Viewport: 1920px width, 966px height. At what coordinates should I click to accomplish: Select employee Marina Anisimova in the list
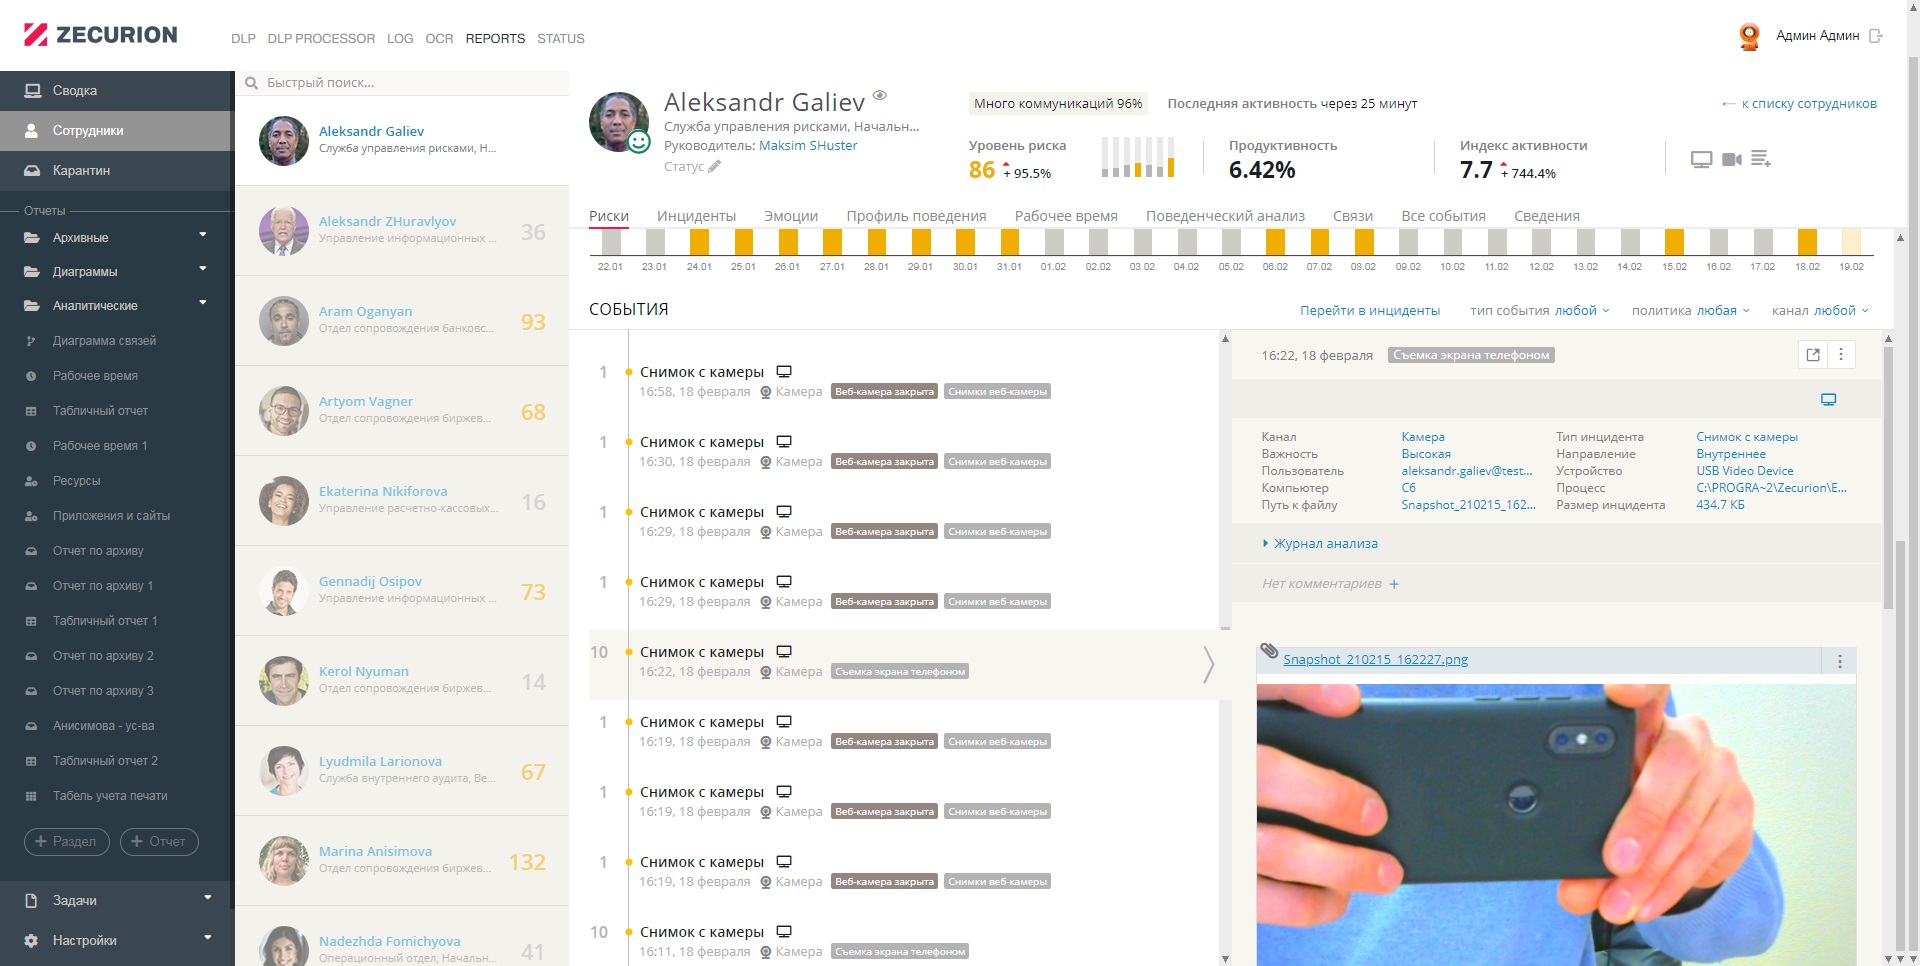(x=402, y=861)
